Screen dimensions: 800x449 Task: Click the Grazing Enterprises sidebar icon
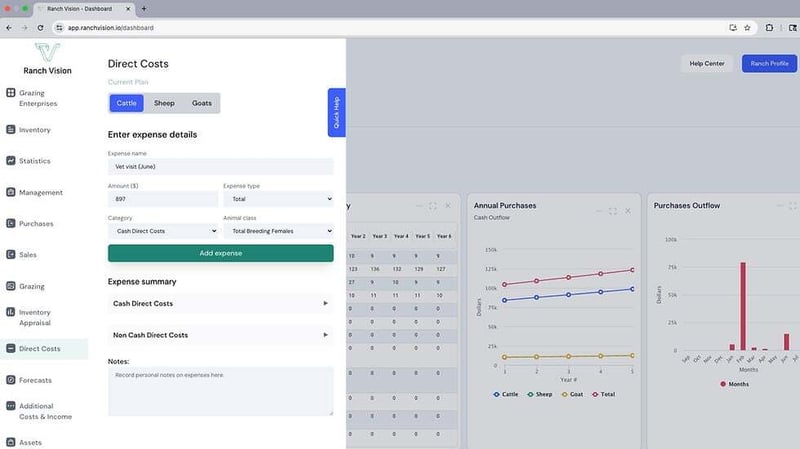11,93
